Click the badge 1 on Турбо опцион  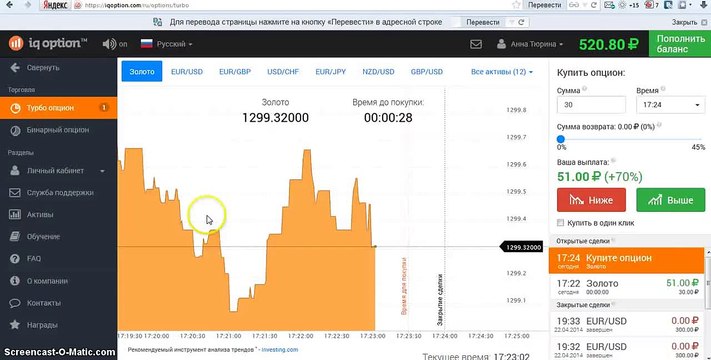pos(104,108)
